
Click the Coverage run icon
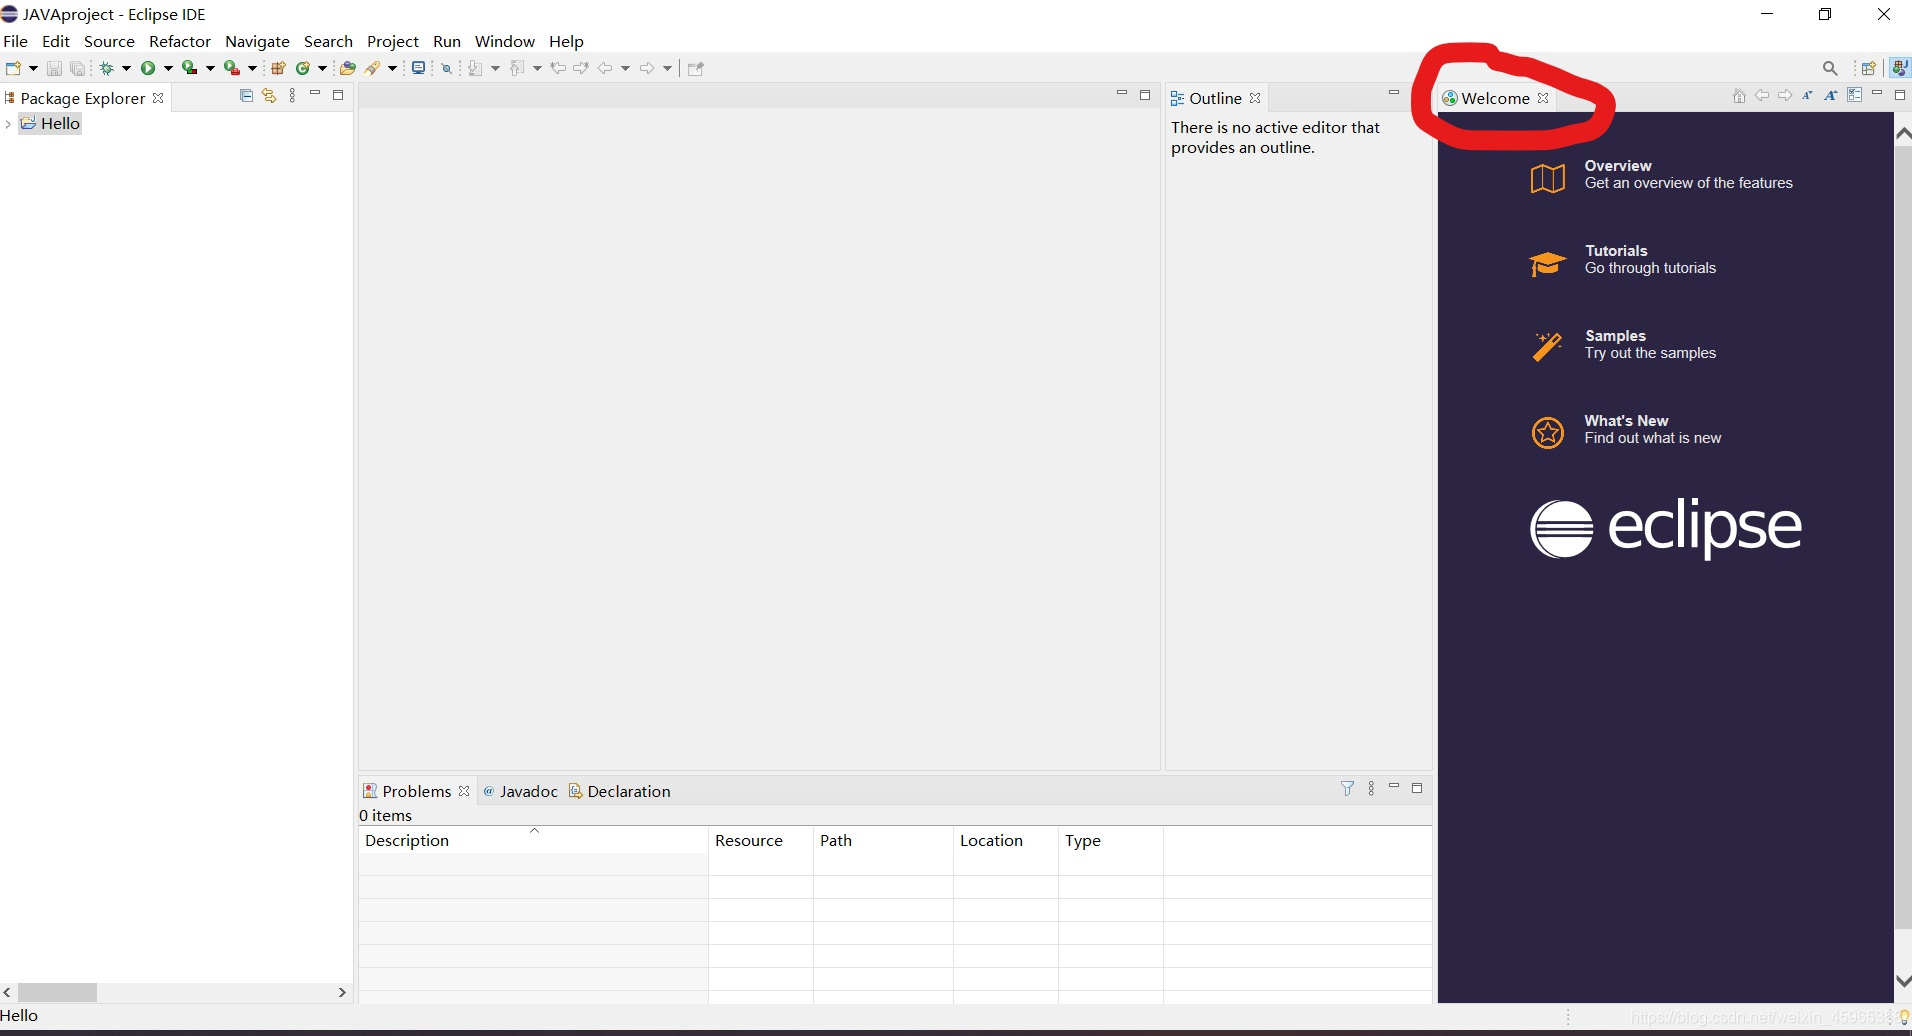pyautogui.click(x=189, y=68)
